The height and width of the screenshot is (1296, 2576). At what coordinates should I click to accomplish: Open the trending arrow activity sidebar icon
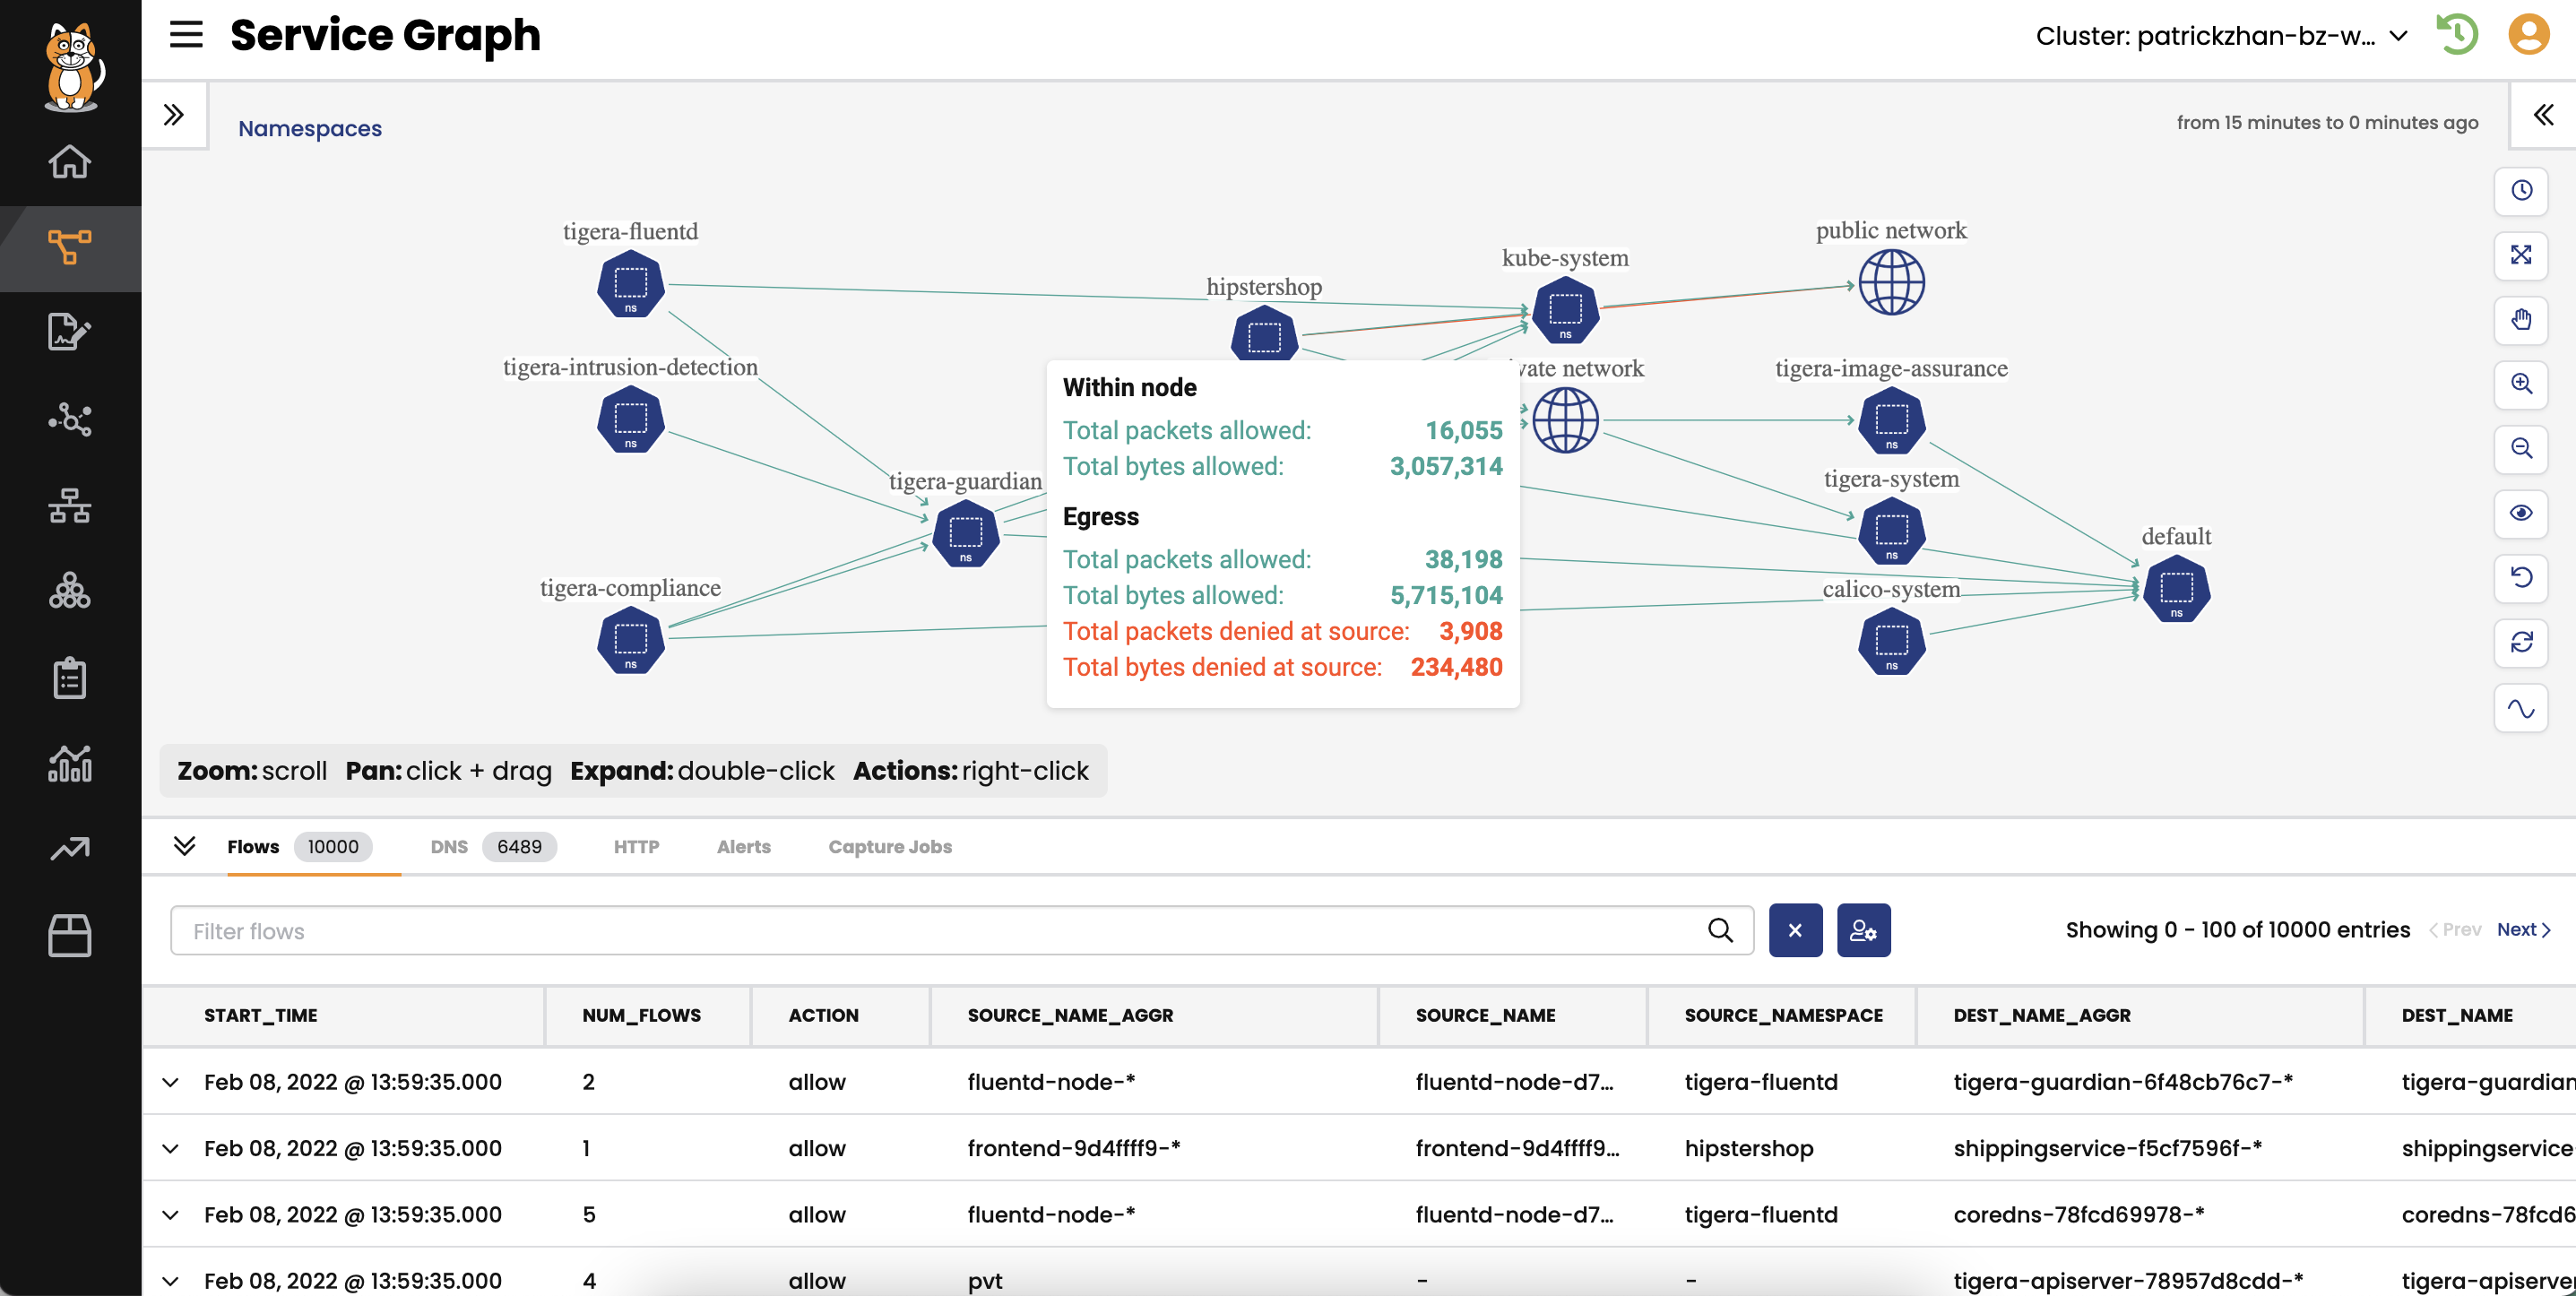pyautogui.click(x=70, y=849)
